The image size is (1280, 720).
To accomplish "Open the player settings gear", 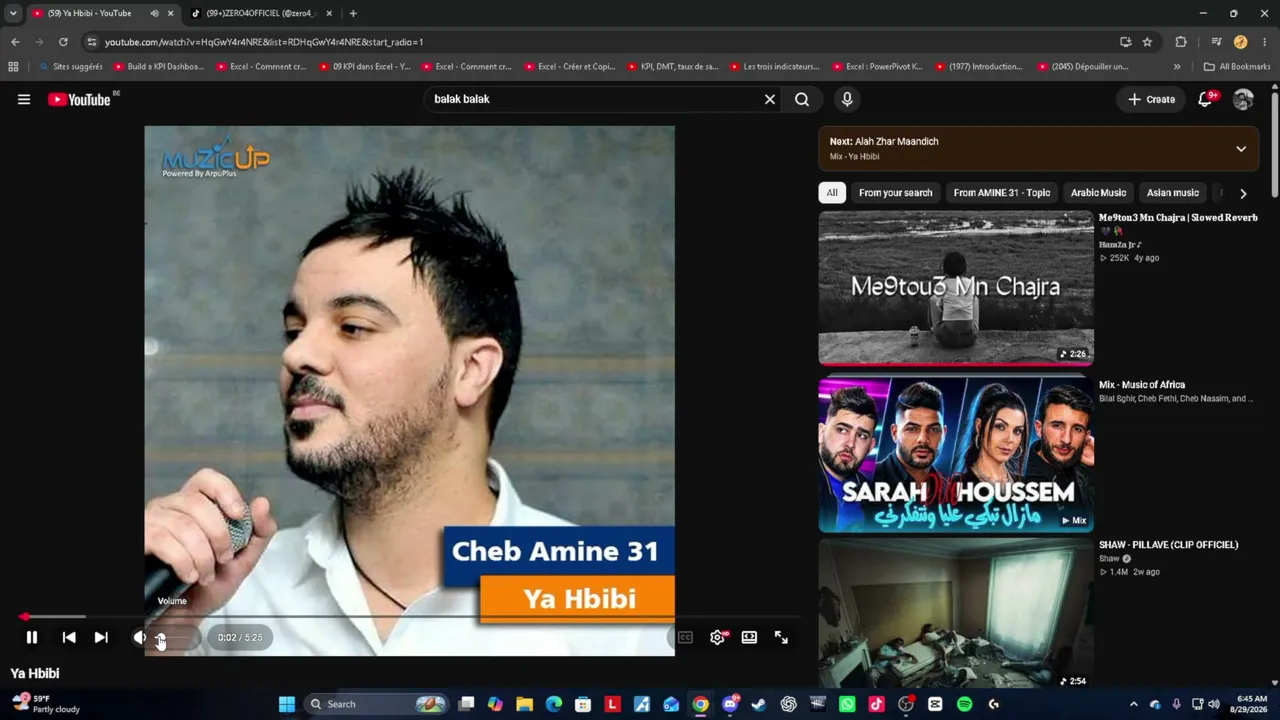I will coord(717,637).
